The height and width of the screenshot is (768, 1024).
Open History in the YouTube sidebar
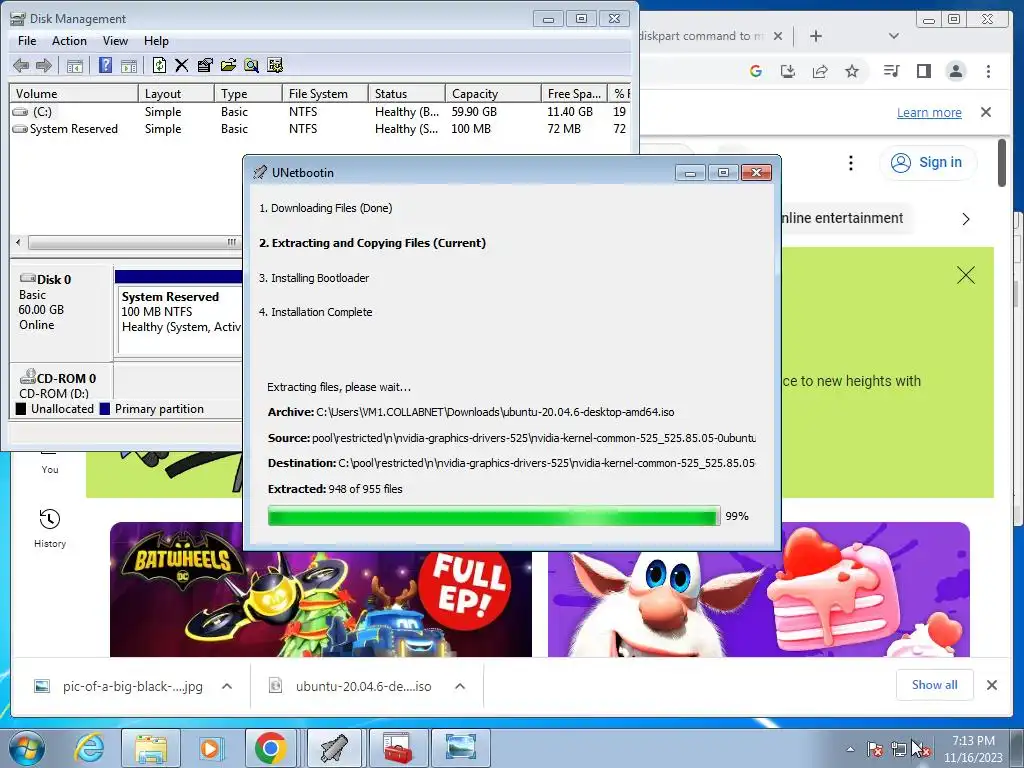coord(50,528)
